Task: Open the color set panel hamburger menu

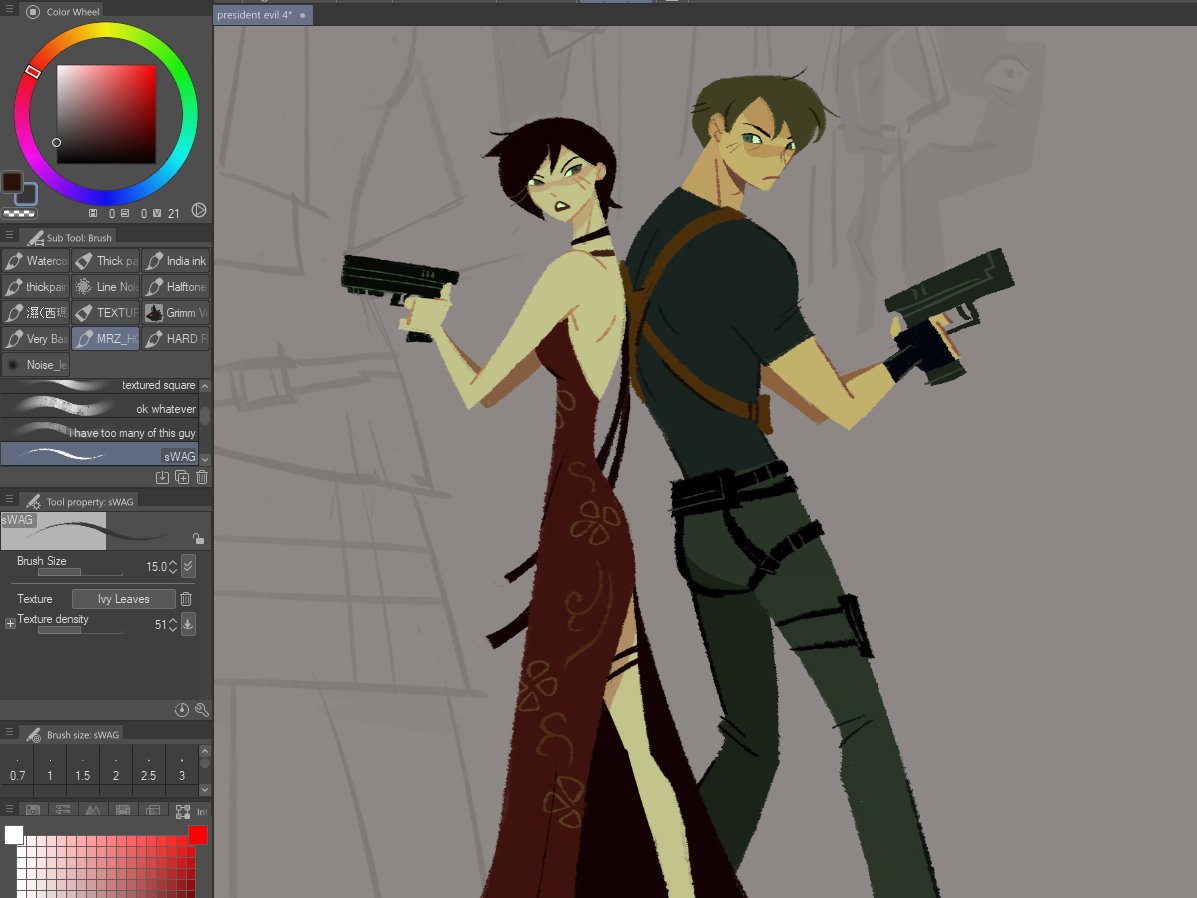Action: click(x=9, y=809)
